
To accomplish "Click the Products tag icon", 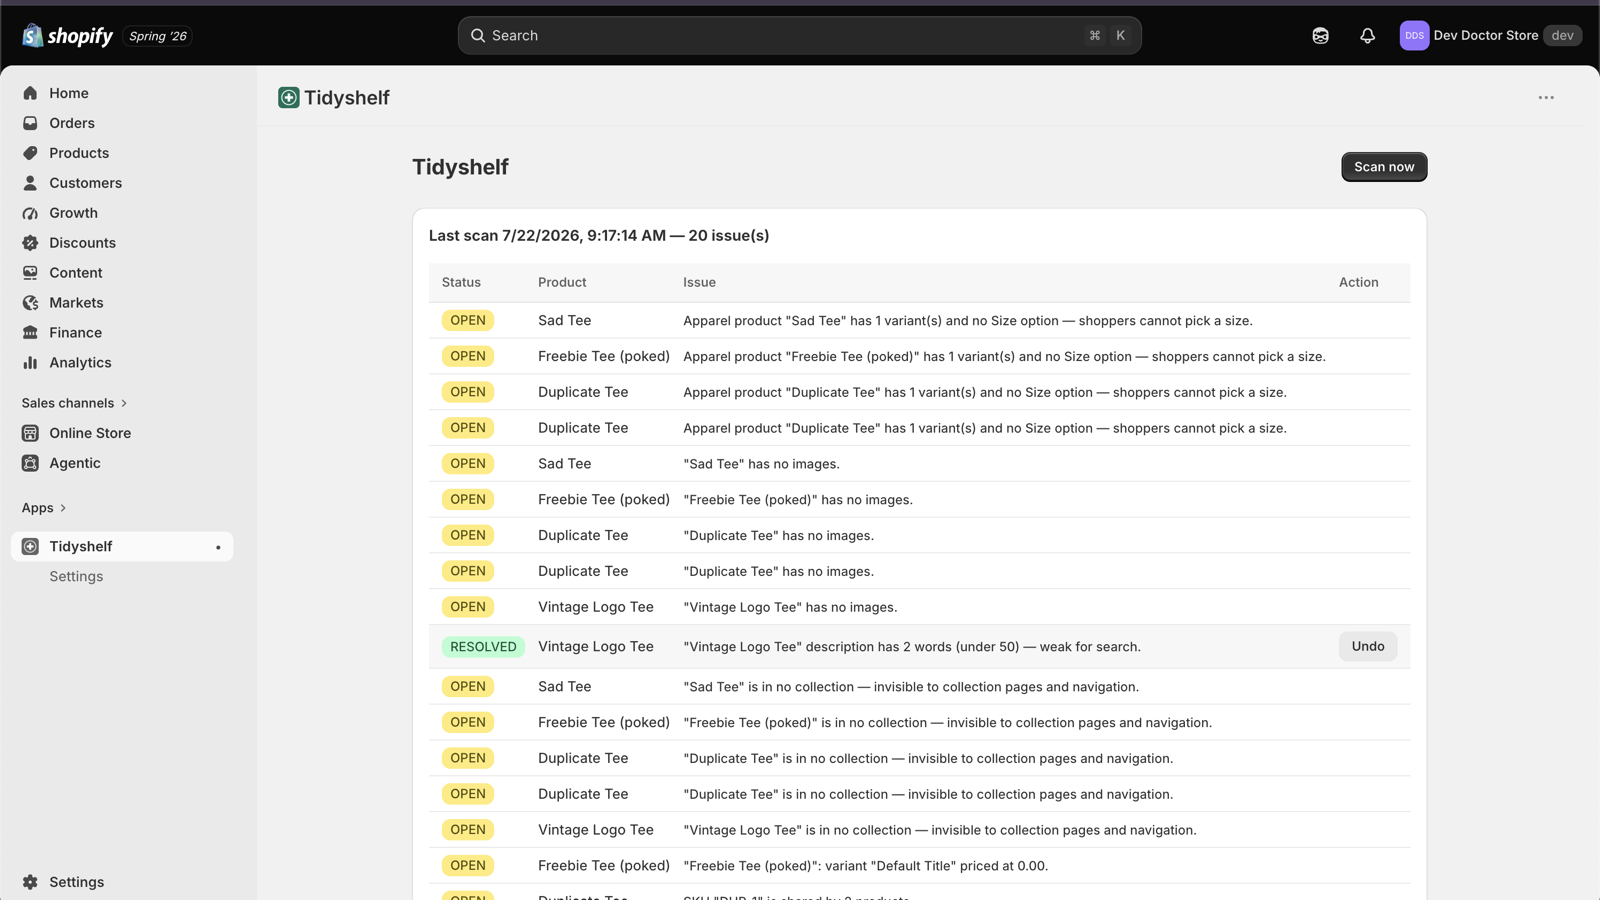I will [30, 153].
